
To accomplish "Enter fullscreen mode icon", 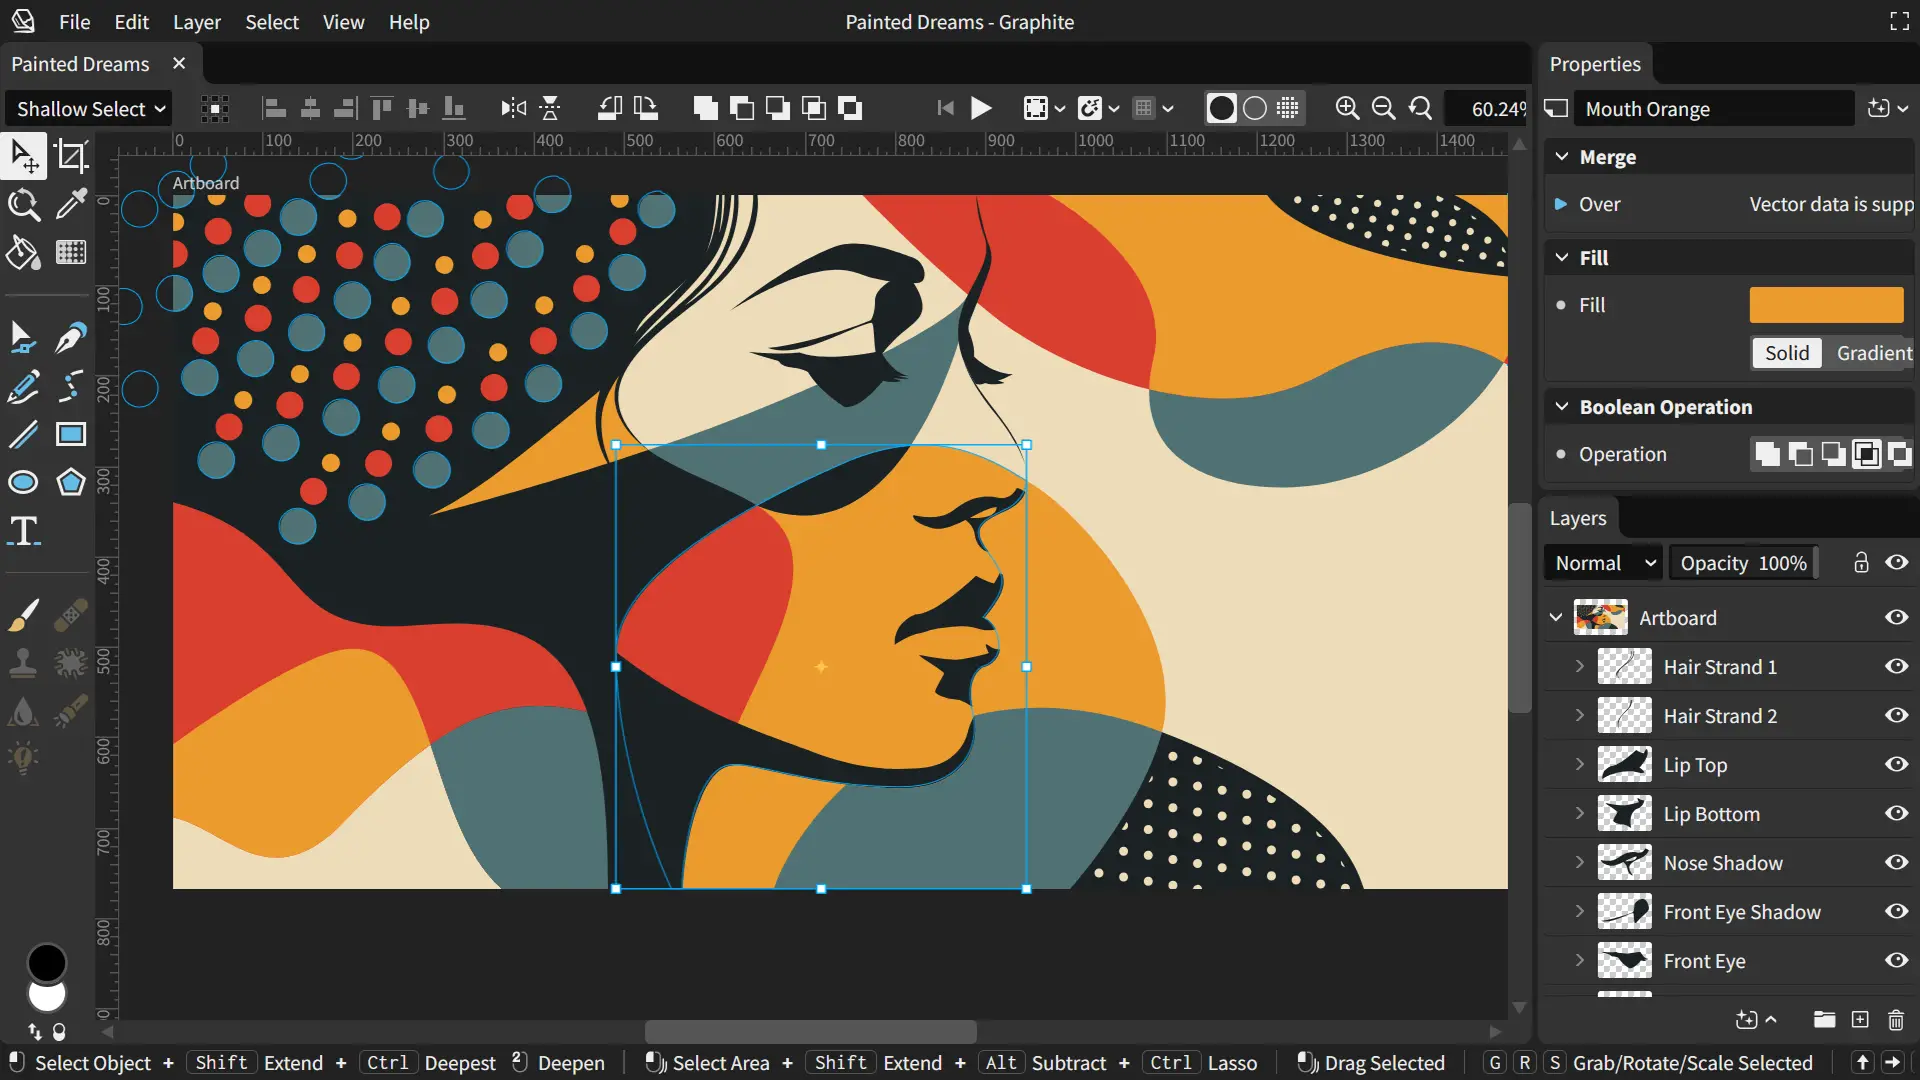I will pyautogui.click(x=1899, y=21).
